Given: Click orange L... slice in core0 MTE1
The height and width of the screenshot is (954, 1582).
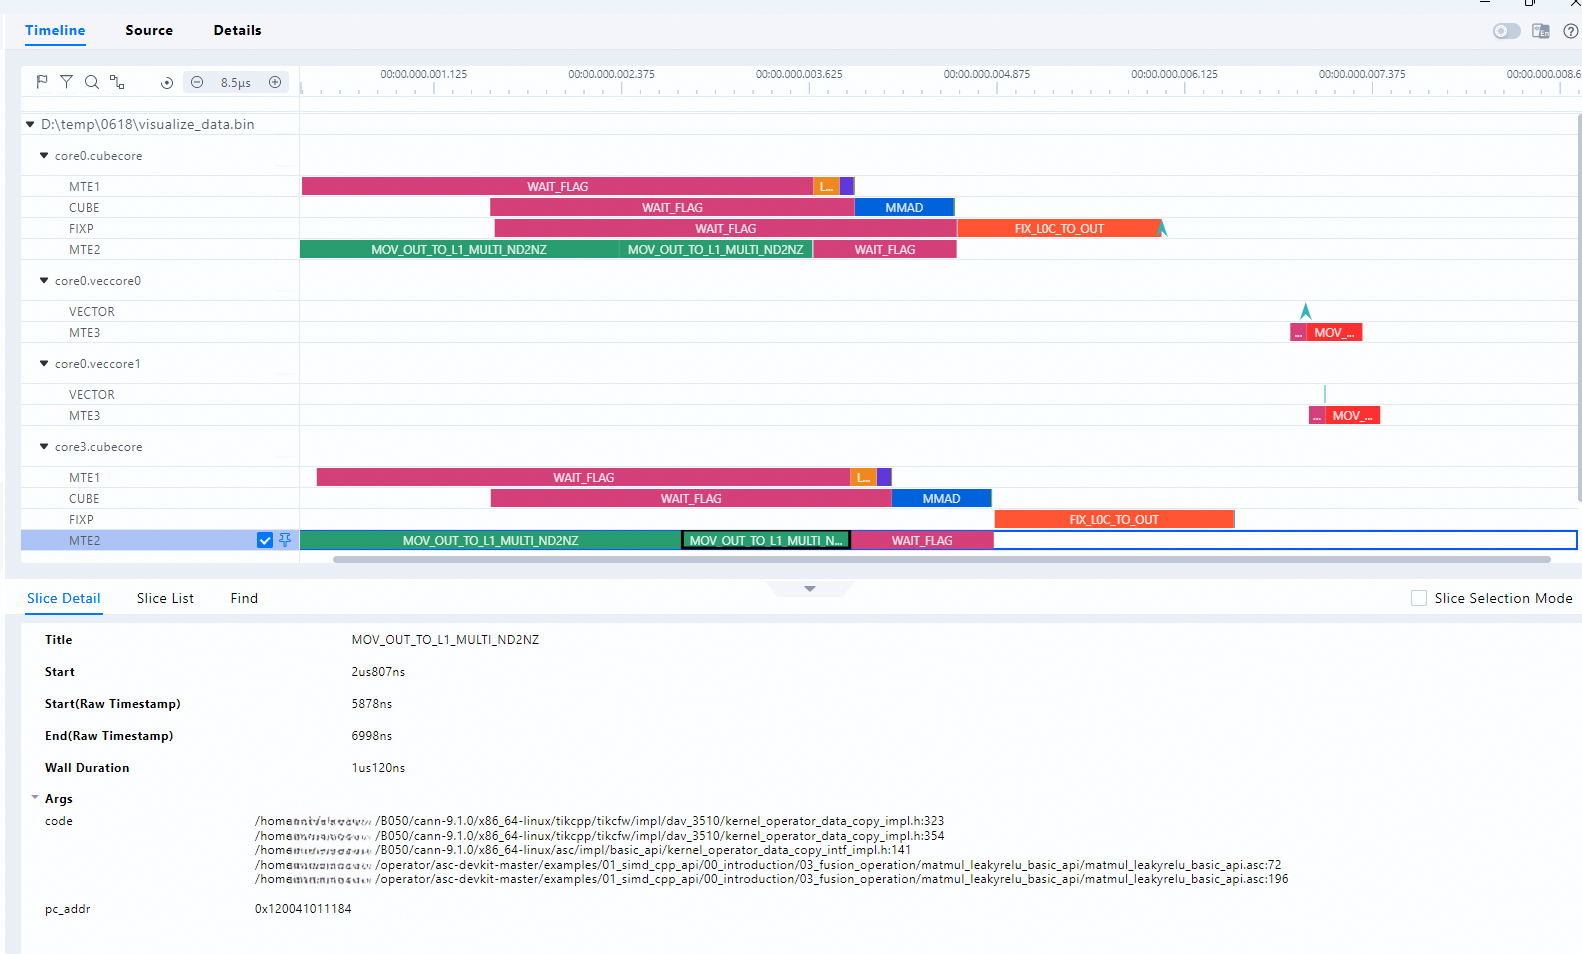Looking at the screenshot, I should [x=826, y=186].
